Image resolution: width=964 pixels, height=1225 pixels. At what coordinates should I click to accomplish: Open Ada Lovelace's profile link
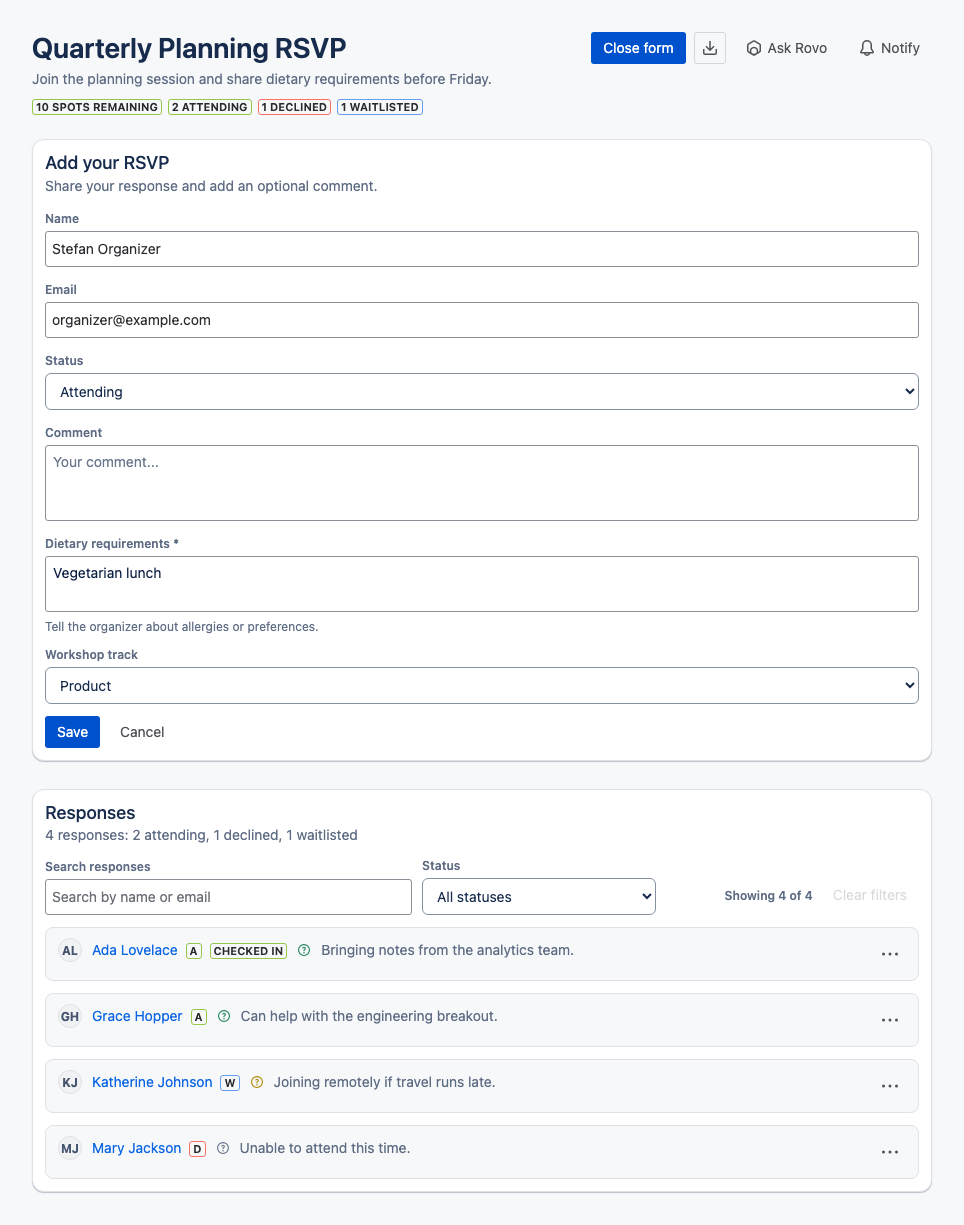click(135, 950)
